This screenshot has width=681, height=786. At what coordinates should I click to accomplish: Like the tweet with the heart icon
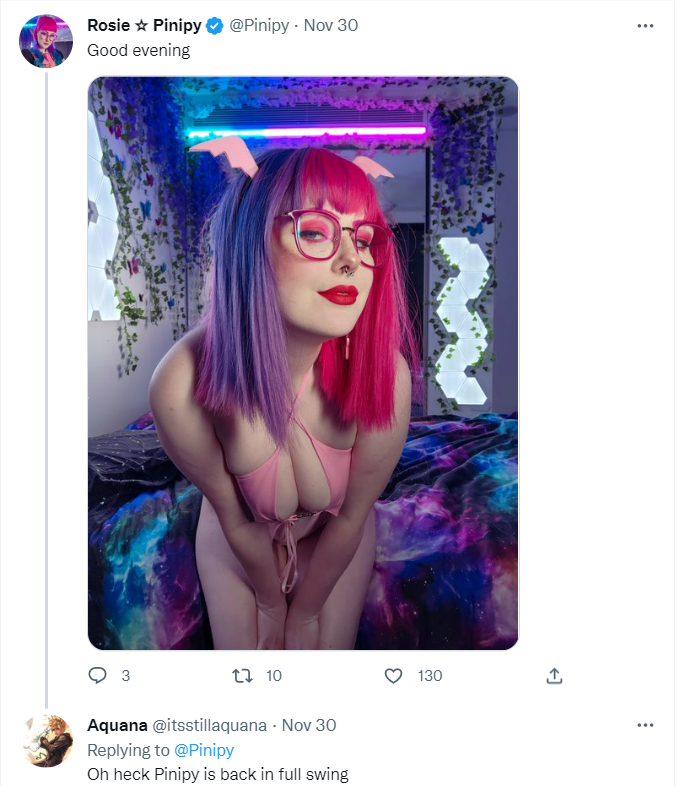pyautogui.click(x=393, y=676)
